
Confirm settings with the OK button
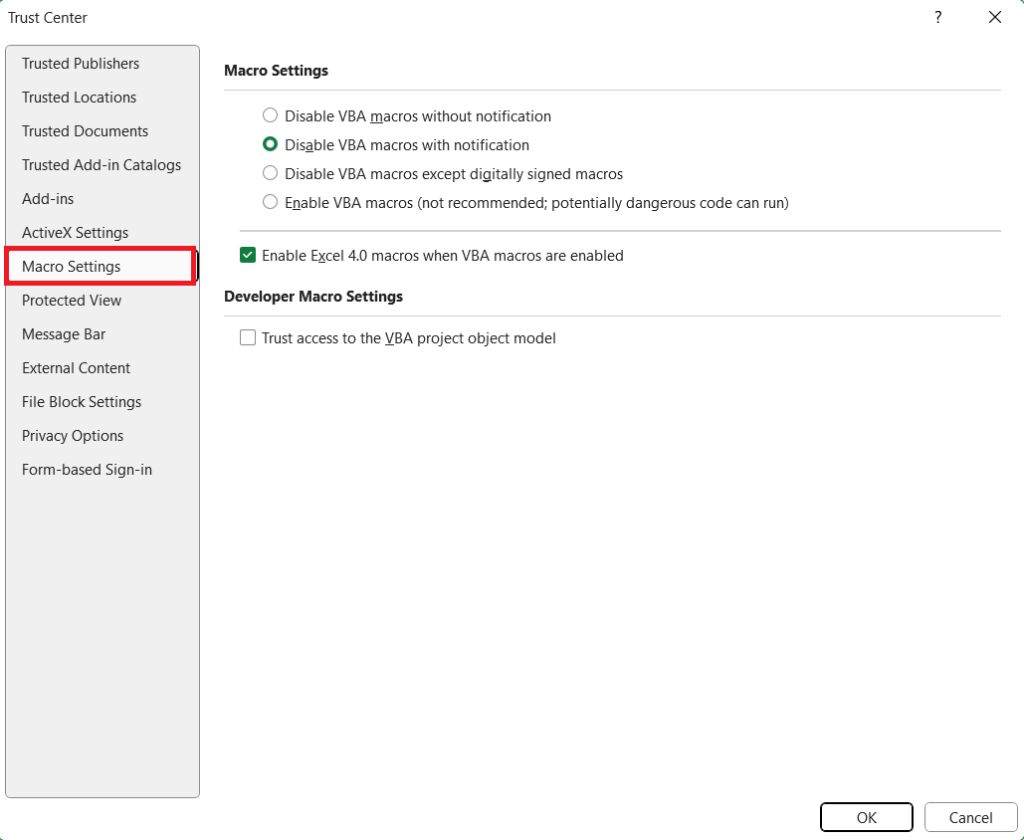pos(865,817)
